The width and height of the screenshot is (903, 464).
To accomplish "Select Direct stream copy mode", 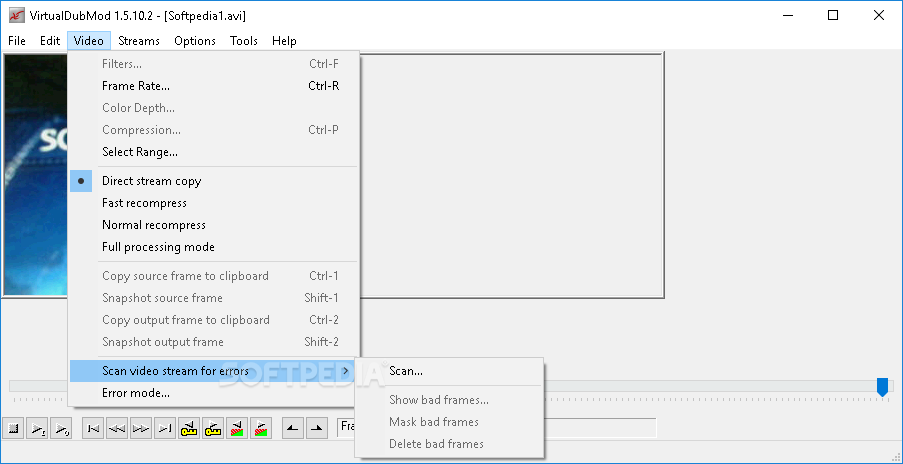I will pos(214,181).
